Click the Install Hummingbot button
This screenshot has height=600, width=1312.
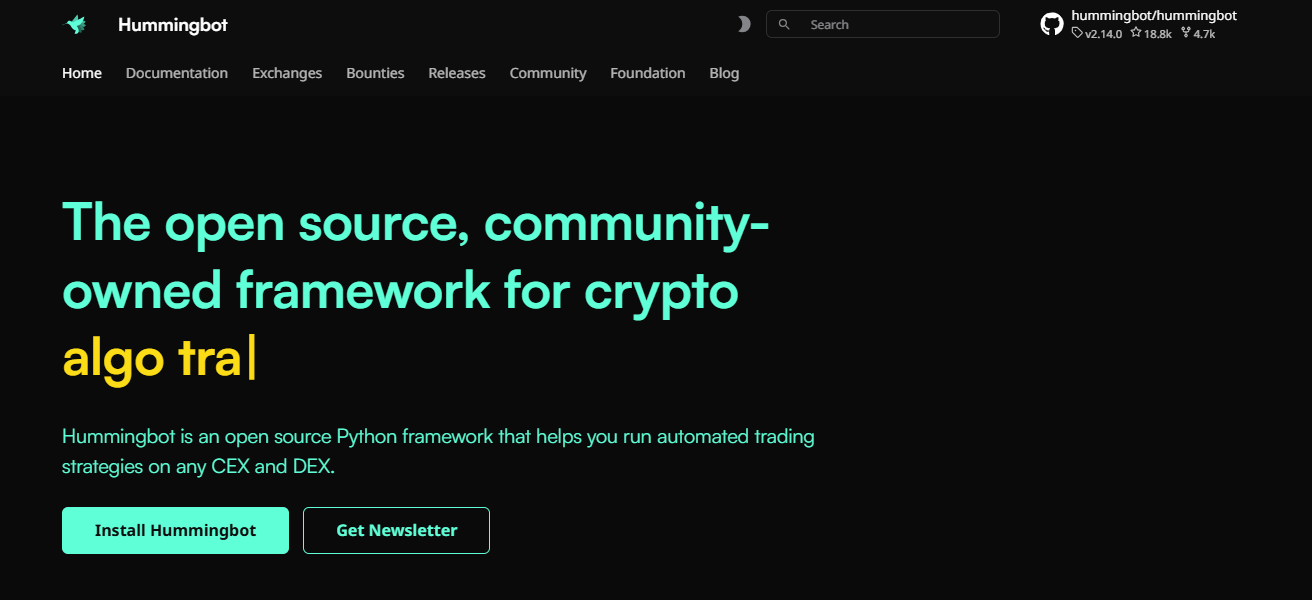(175, 530)
